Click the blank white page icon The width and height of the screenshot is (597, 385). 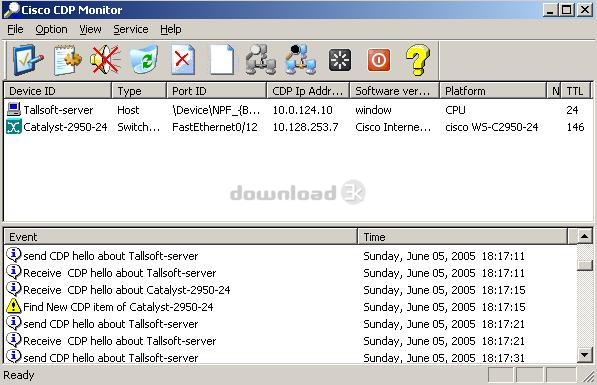click(221, 60)
